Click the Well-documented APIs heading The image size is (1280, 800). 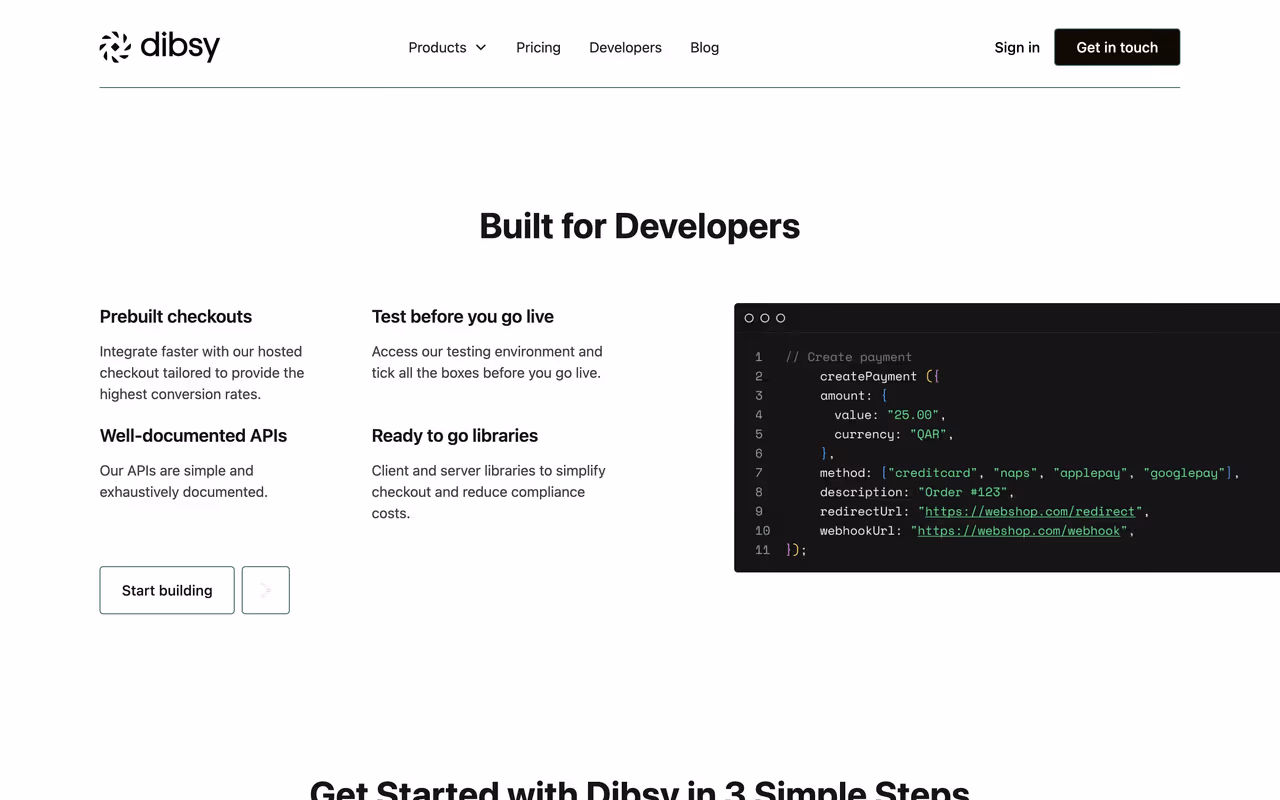click(x=193, y=435)
